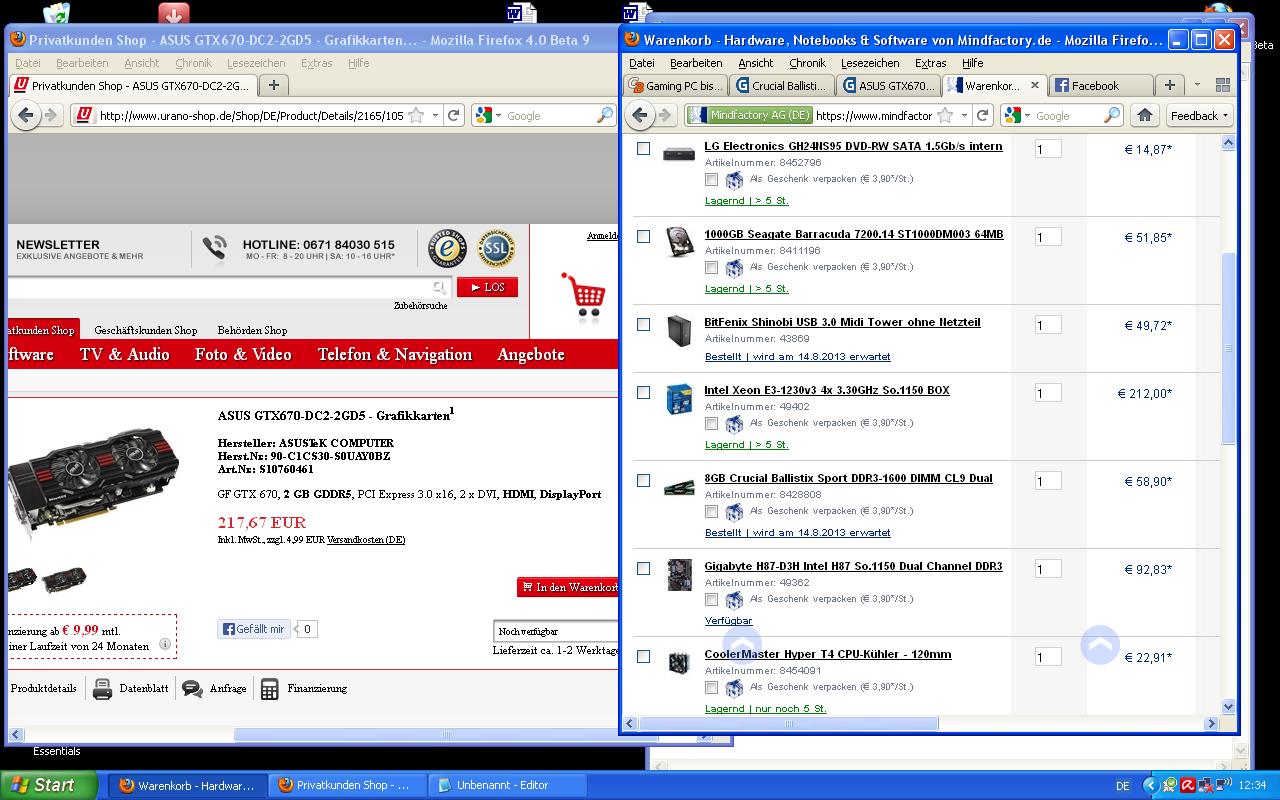Open Extras menu in Mindfactory window

point(930,63)
